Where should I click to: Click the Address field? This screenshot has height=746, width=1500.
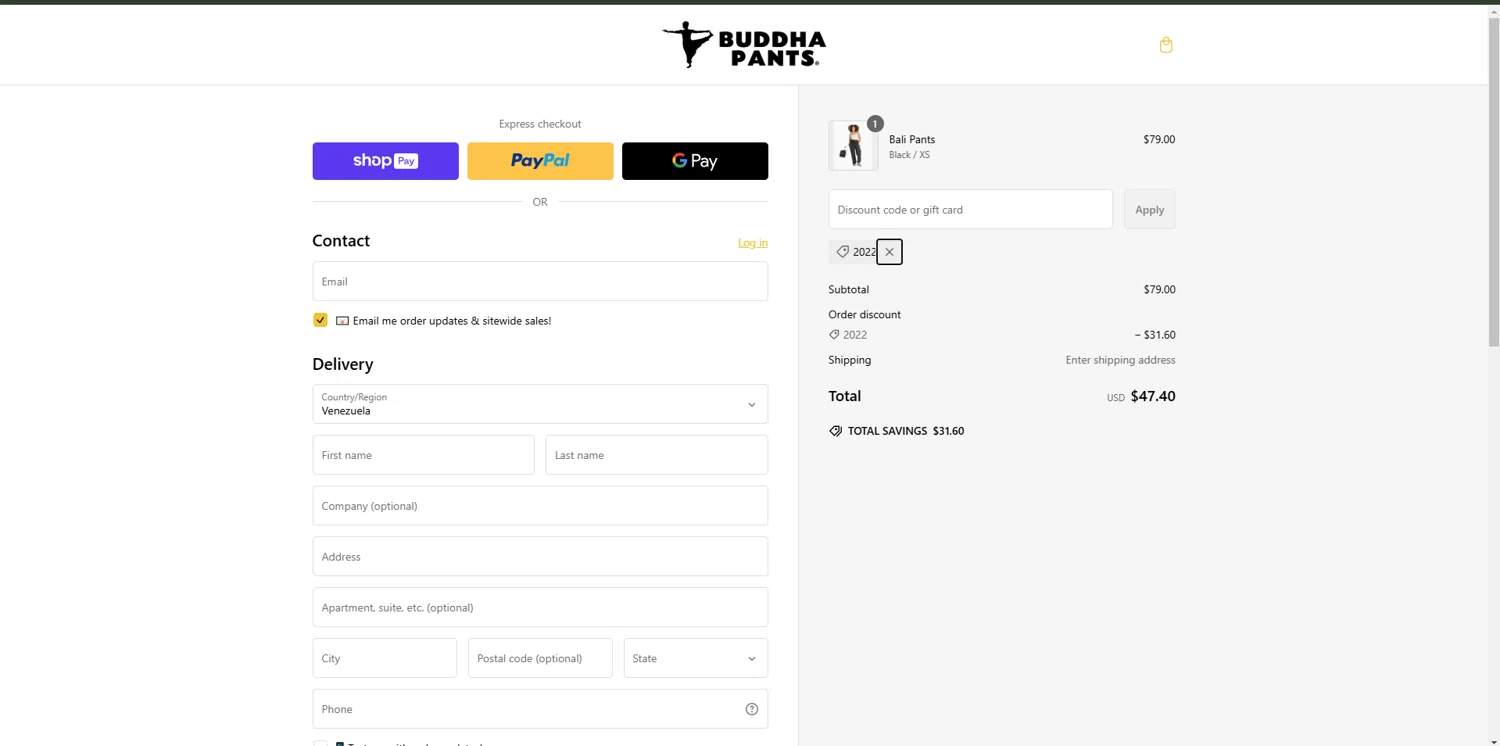coord(540,556)
